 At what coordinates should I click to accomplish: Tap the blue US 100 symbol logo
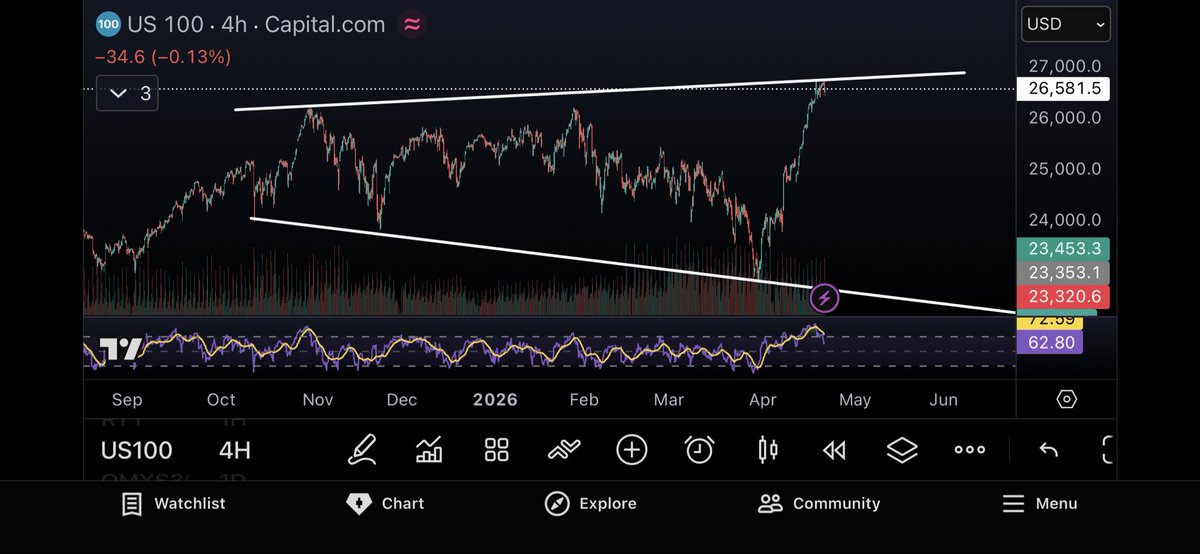109,25
